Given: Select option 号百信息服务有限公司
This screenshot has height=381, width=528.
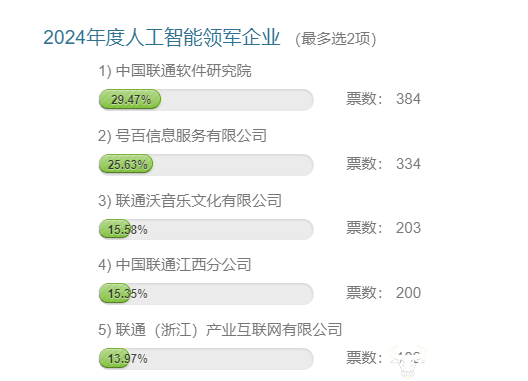Looking at the screenshot, I should click(182, 136).
